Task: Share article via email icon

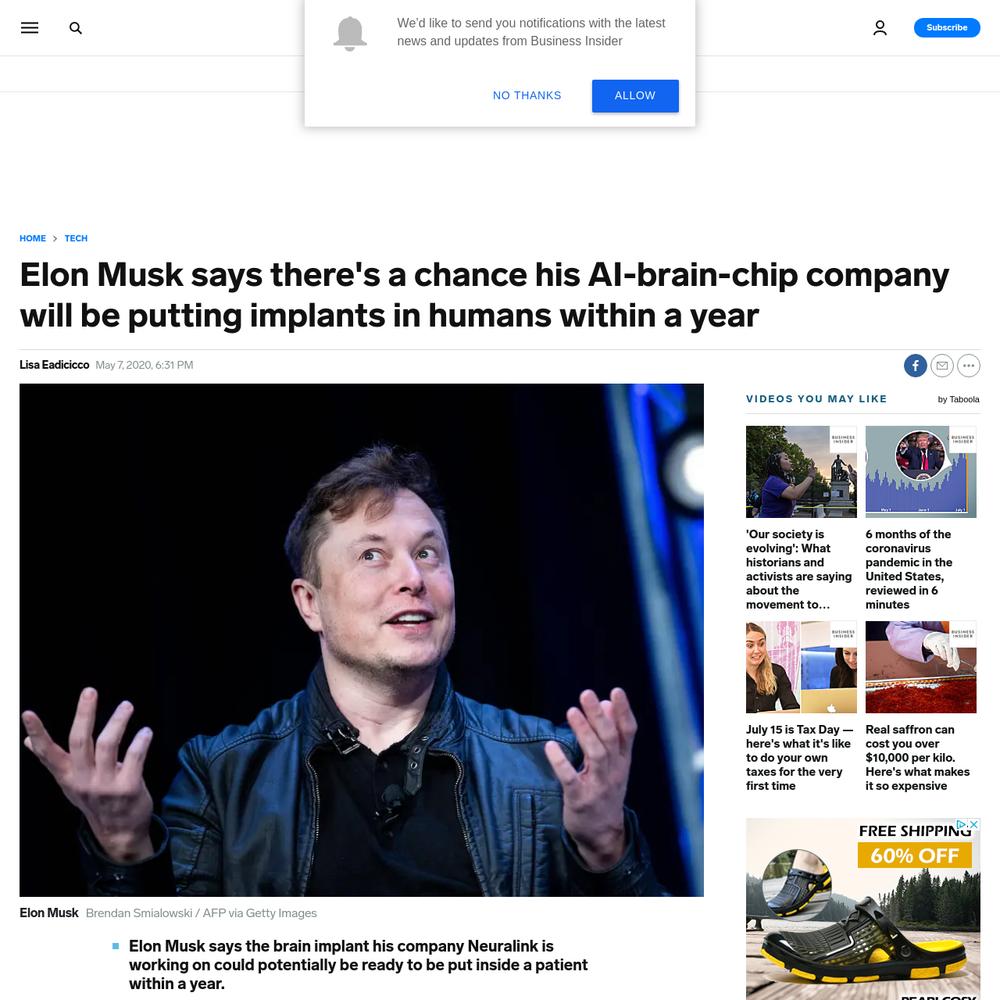Action: [942, 365]
